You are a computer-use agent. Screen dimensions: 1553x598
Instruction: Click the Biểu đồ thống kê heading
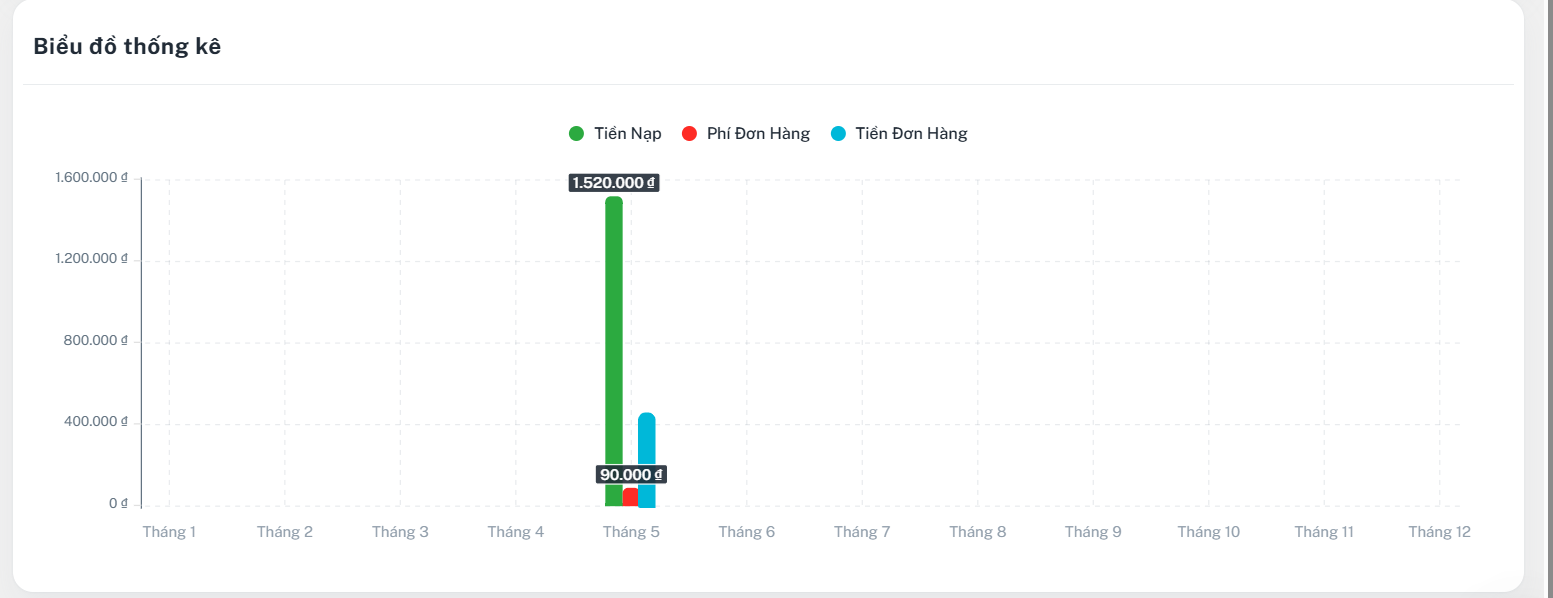[127, 46]
